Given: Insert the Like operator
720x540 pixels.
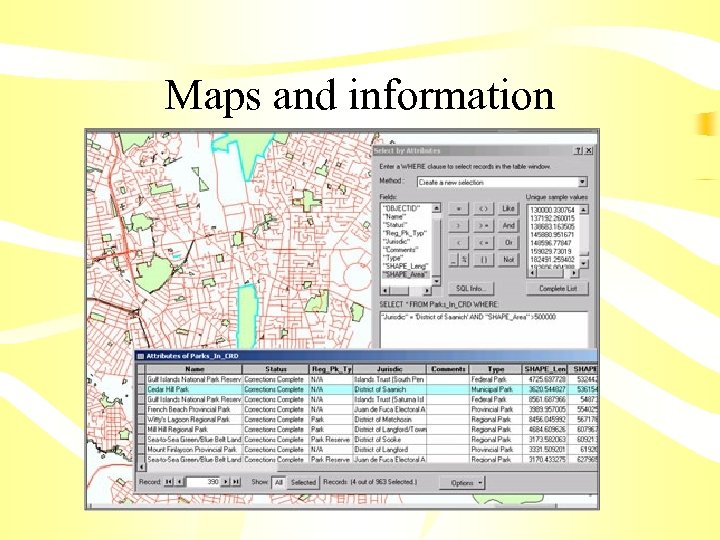Looking at the screenshot, I should (x=508, y=209).
